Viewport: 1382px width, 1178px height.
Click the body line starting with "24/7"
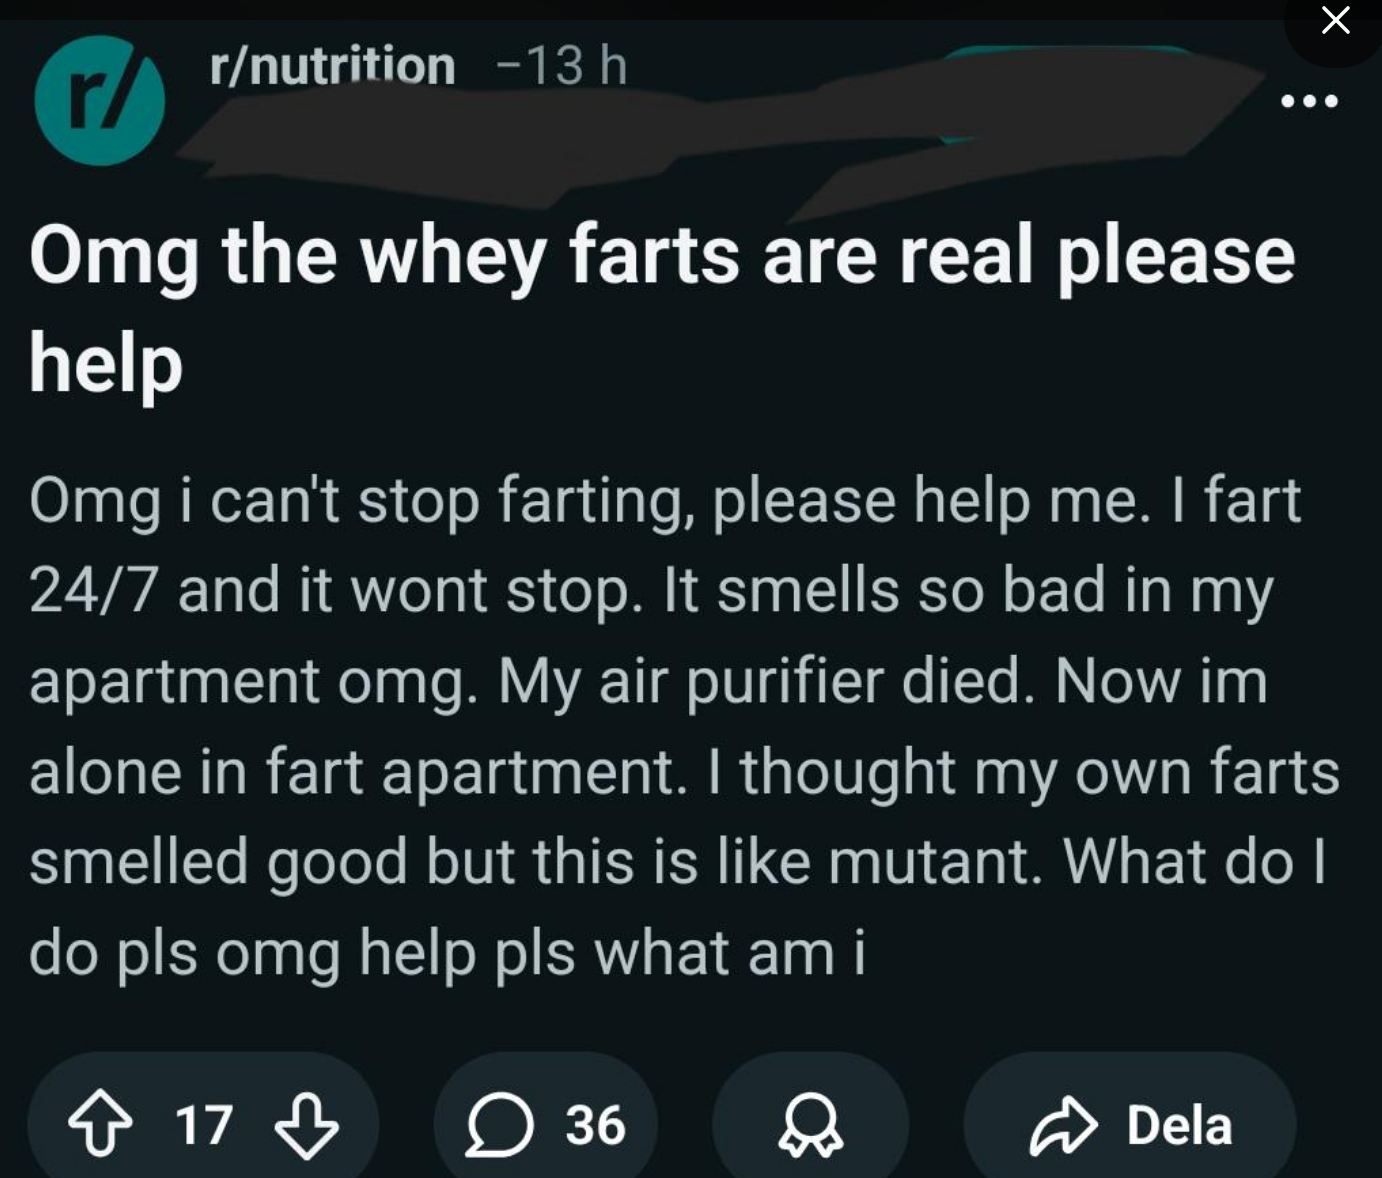(x=650, y=590)
